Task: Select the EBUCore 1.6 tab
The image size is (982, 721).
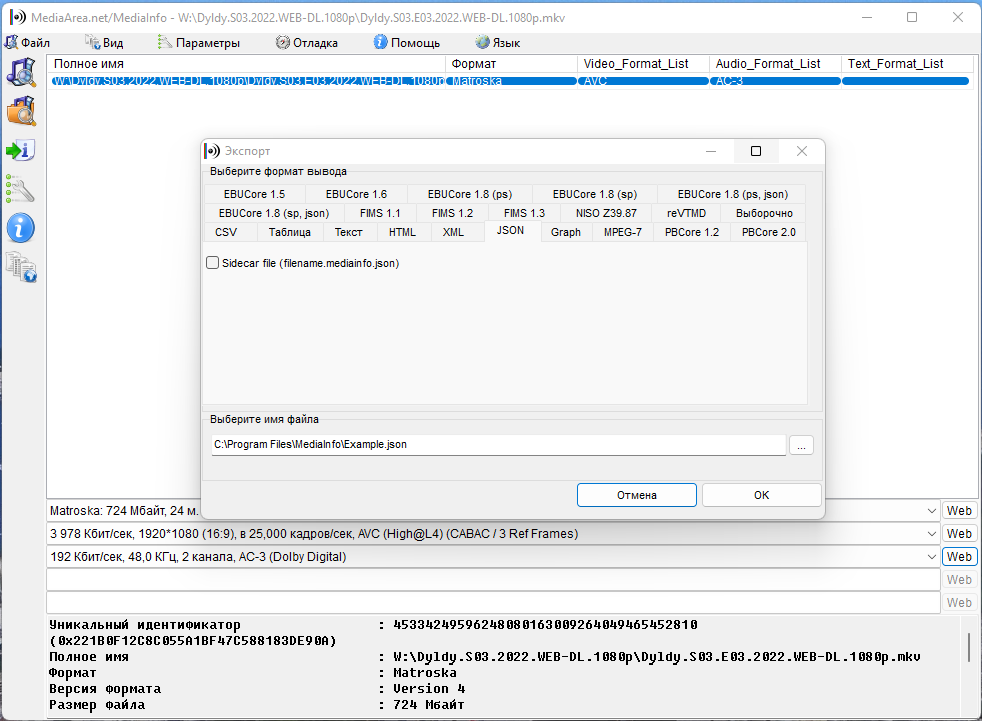Action: 356,194
